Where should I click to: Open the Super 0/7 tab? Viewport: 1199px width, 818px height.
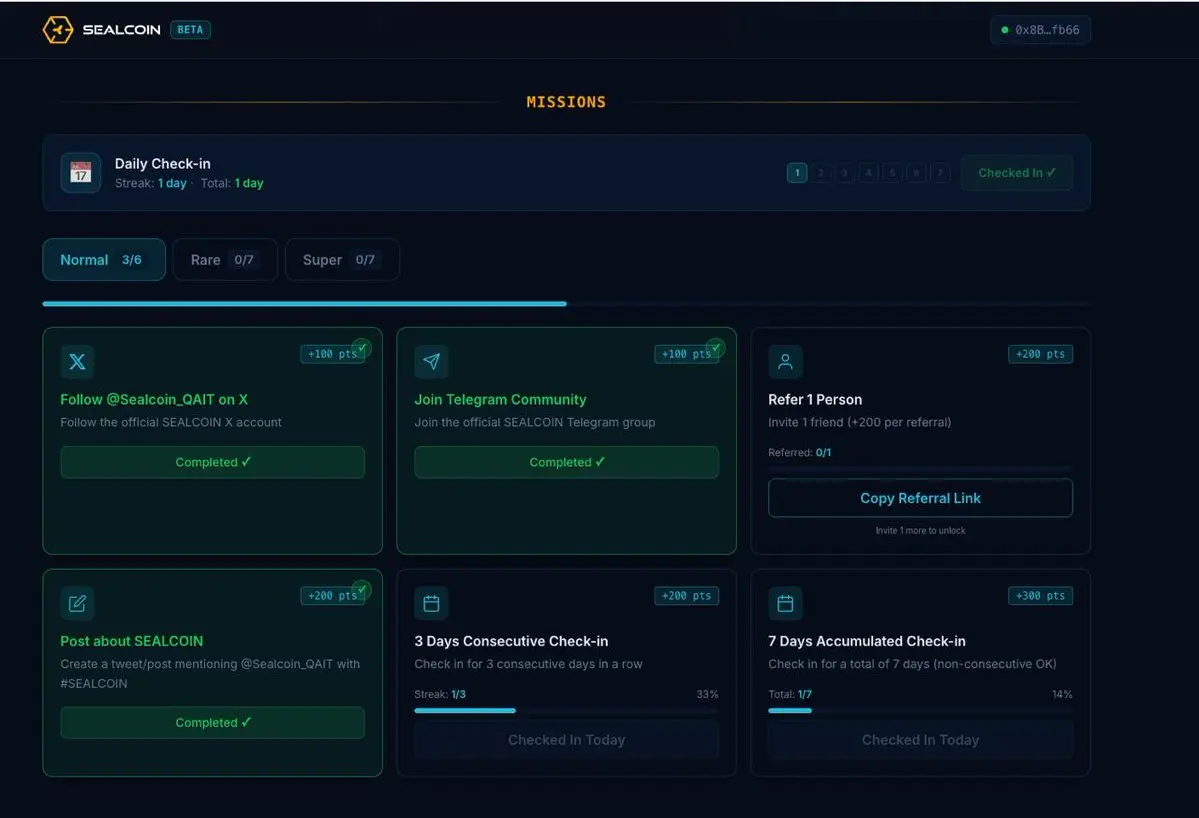[x=342, y=260]
